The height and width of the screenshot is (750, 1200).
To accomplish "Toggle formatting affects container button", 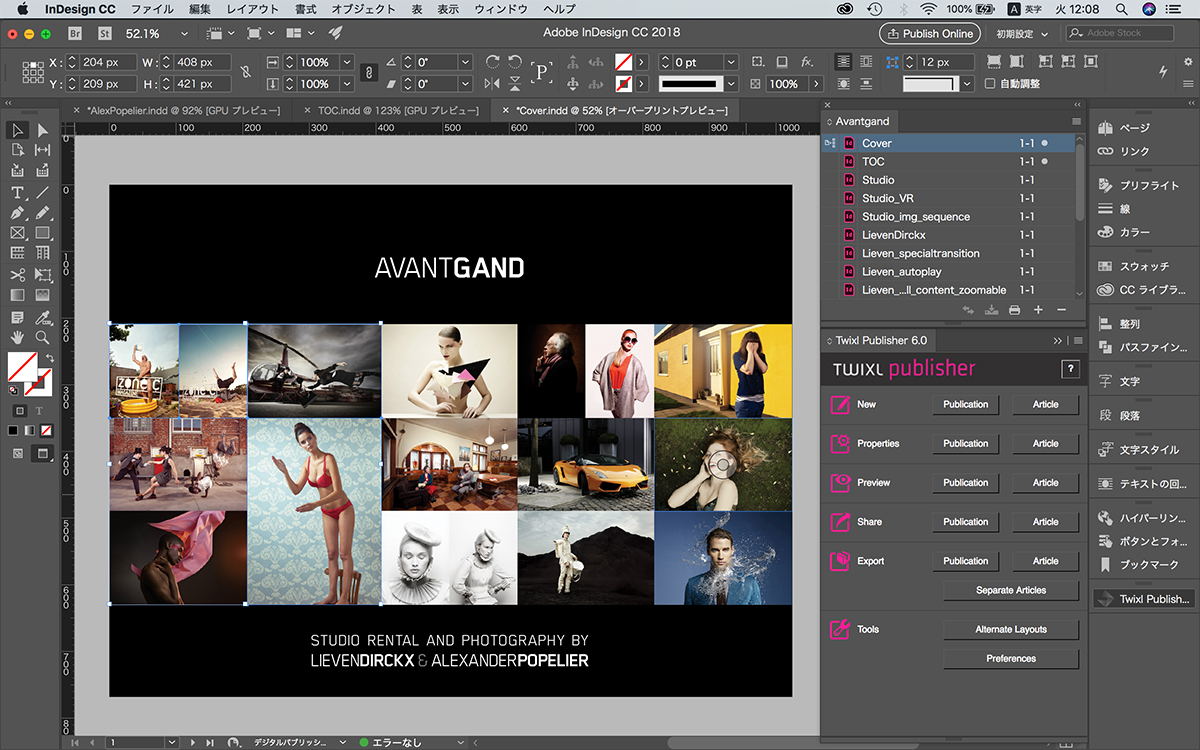I will [19, 411].
